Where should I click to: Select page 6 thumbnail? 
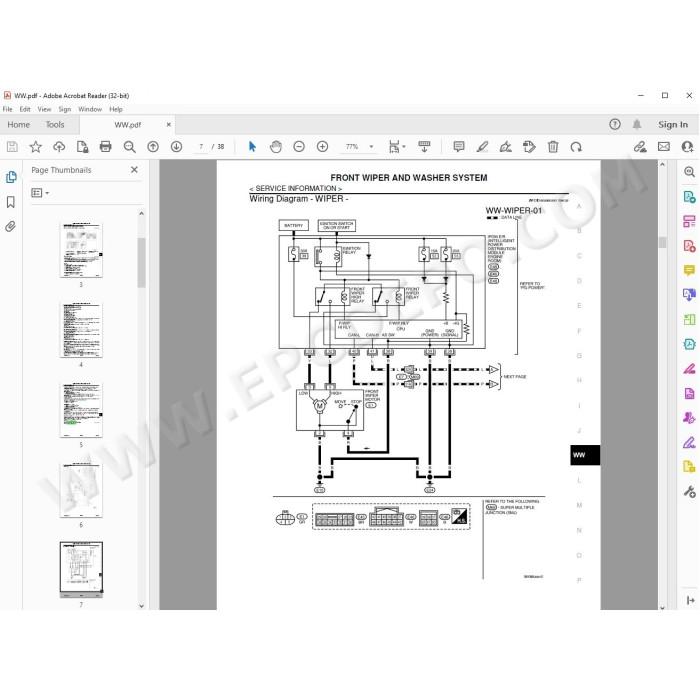(x=81, y=490)
